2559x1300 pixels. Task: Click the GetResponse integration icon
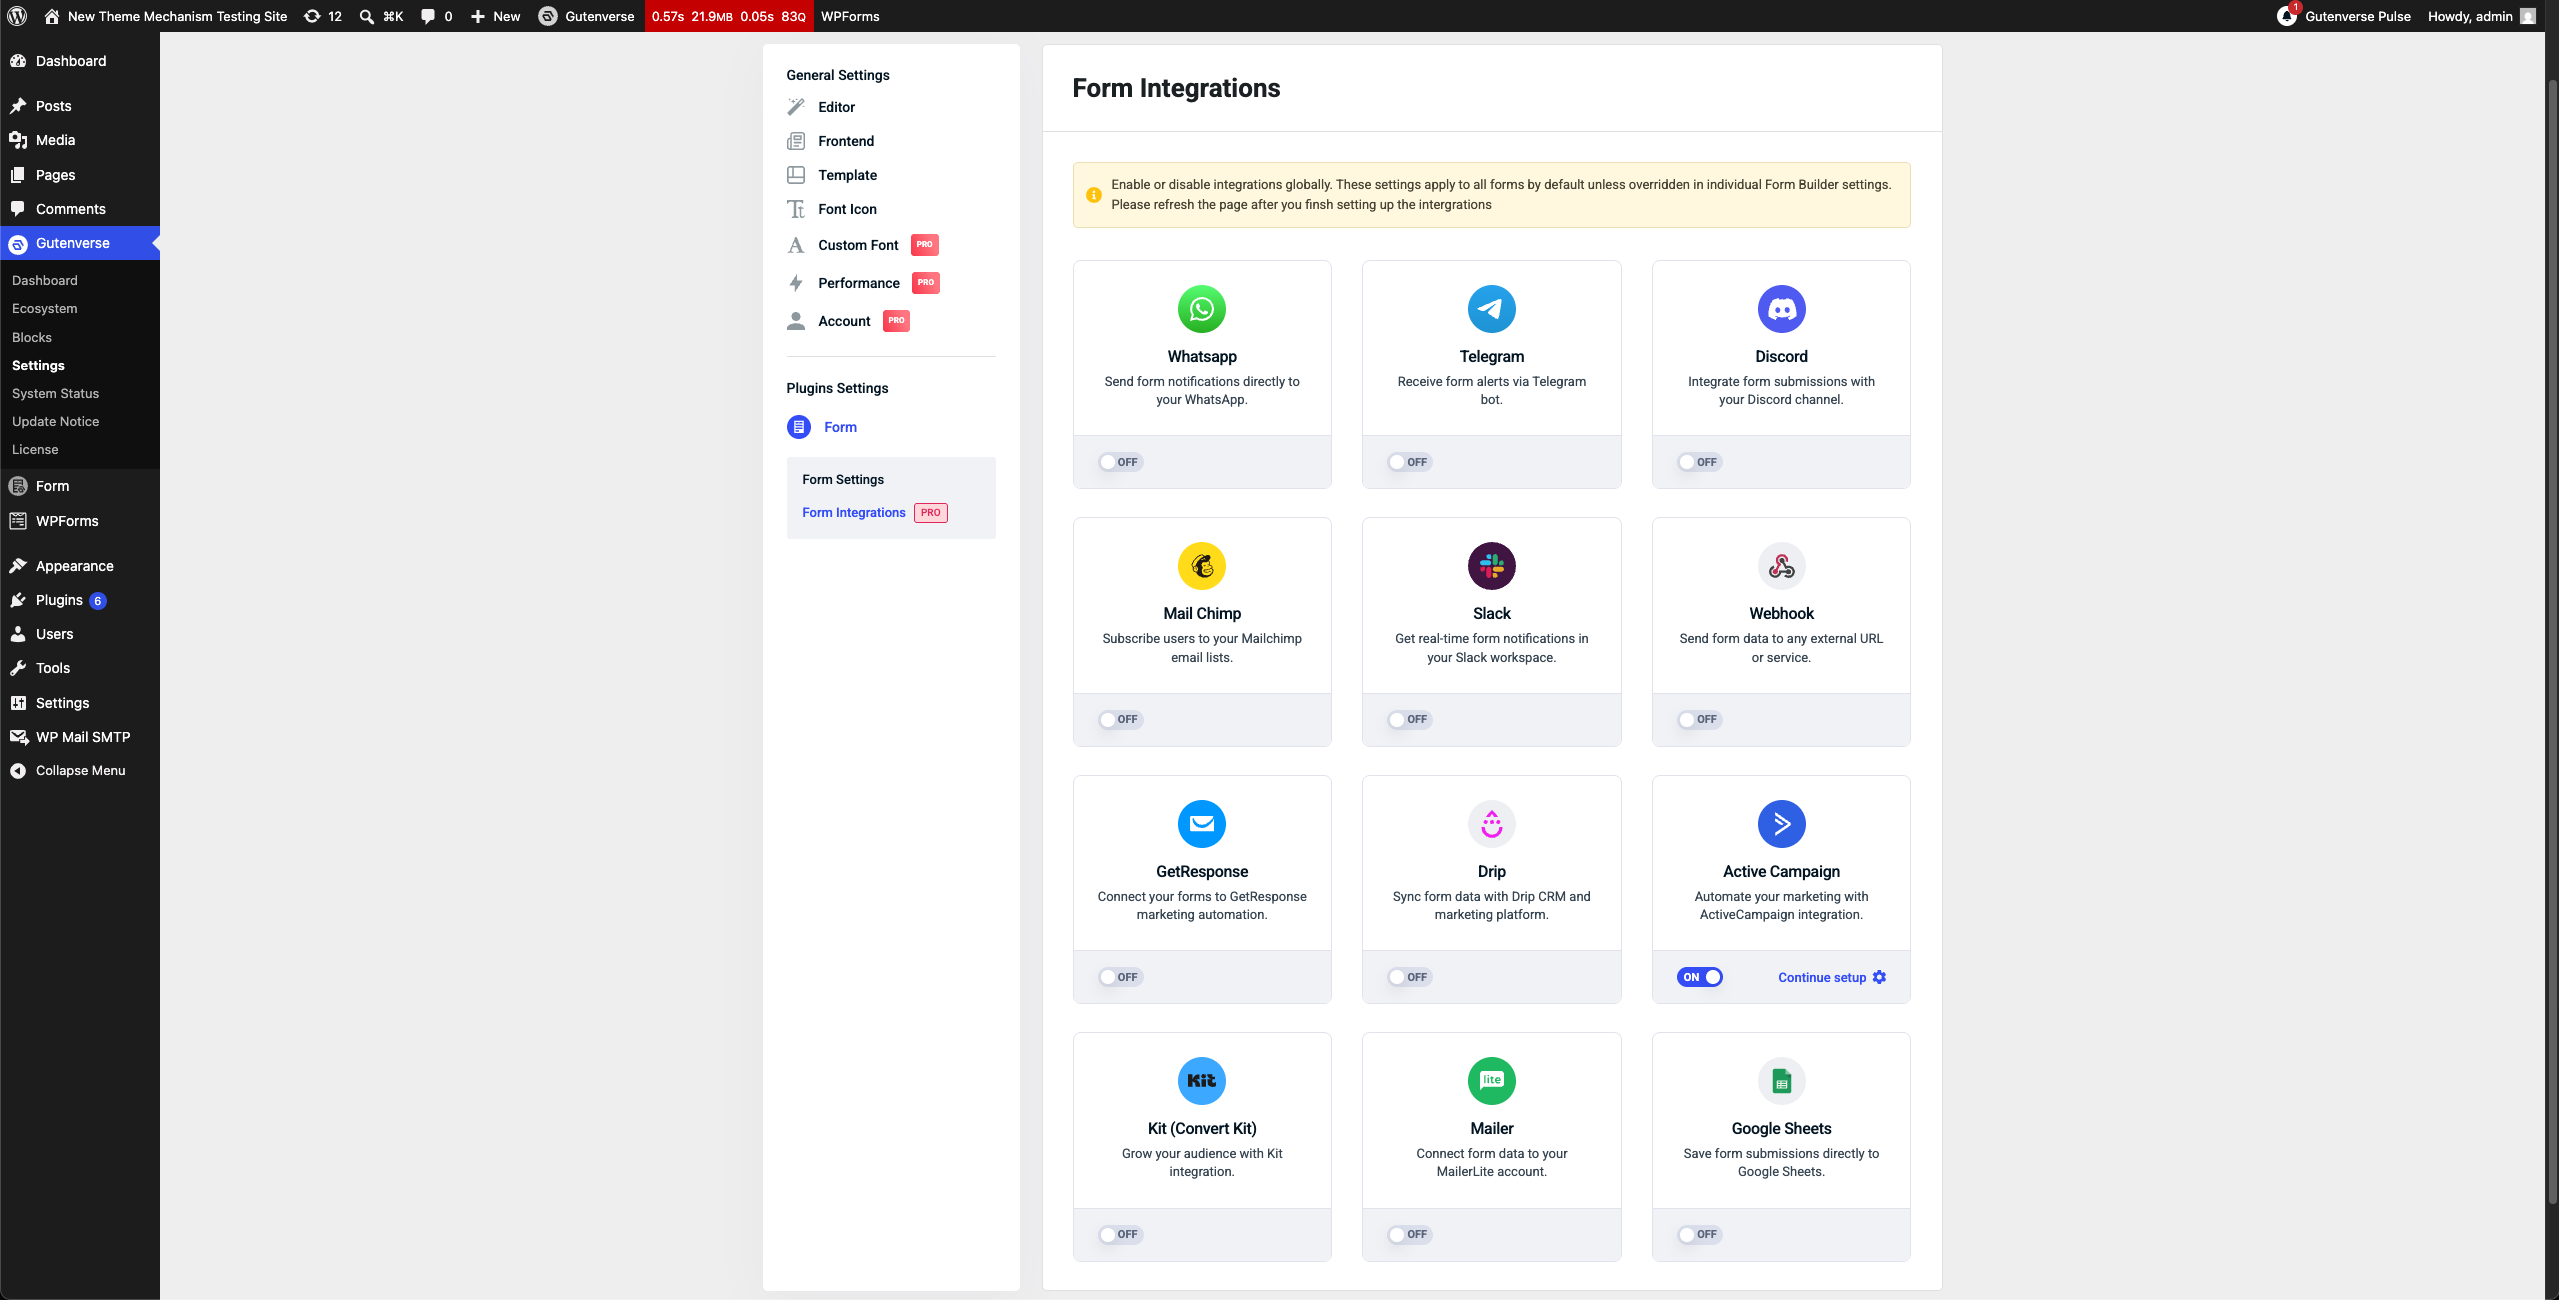pos(1202,824)
